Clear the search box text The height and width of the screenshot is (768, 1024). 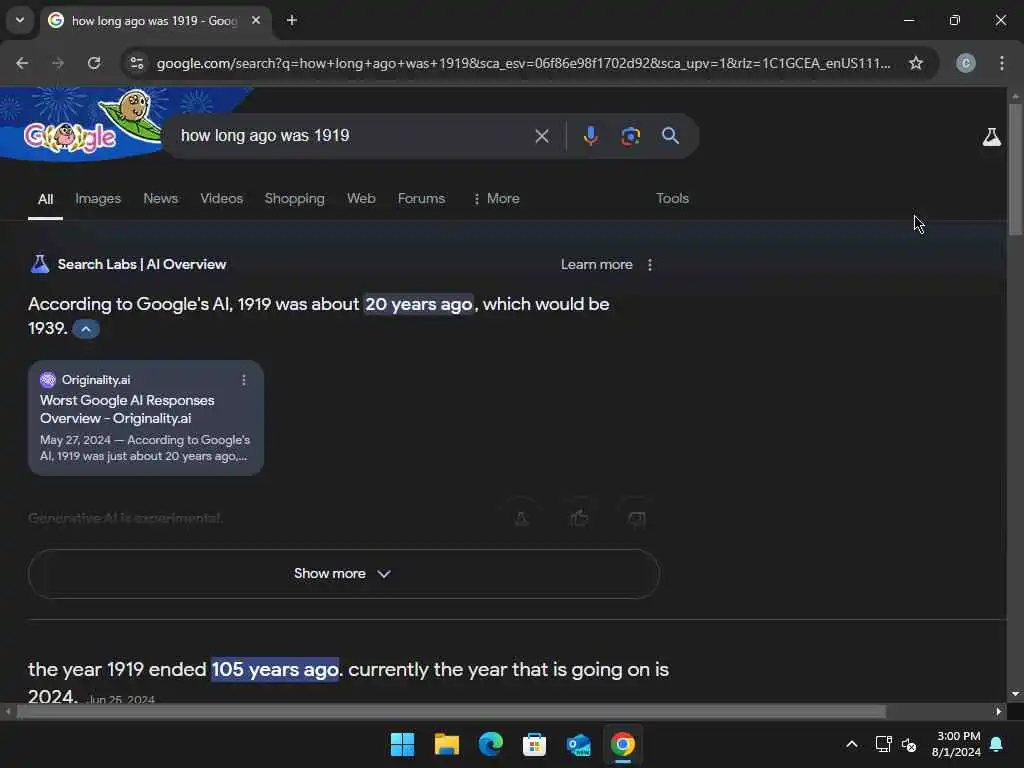click(x=541, y=136)
